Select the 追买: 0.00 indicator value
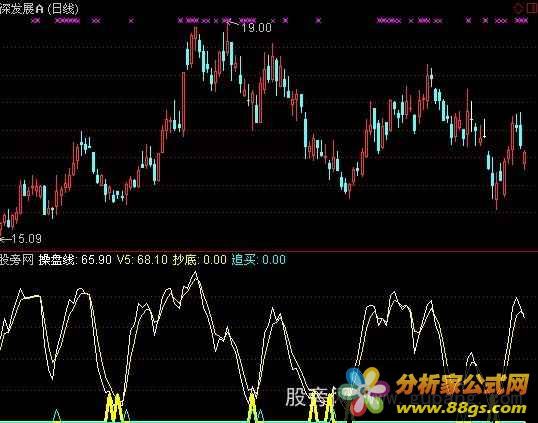 [259, 260]
